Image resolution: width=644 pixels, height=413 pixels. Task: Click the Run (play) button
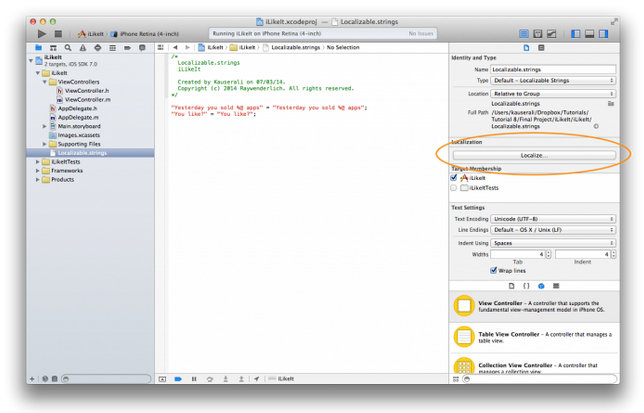click(x=42, y=34)
